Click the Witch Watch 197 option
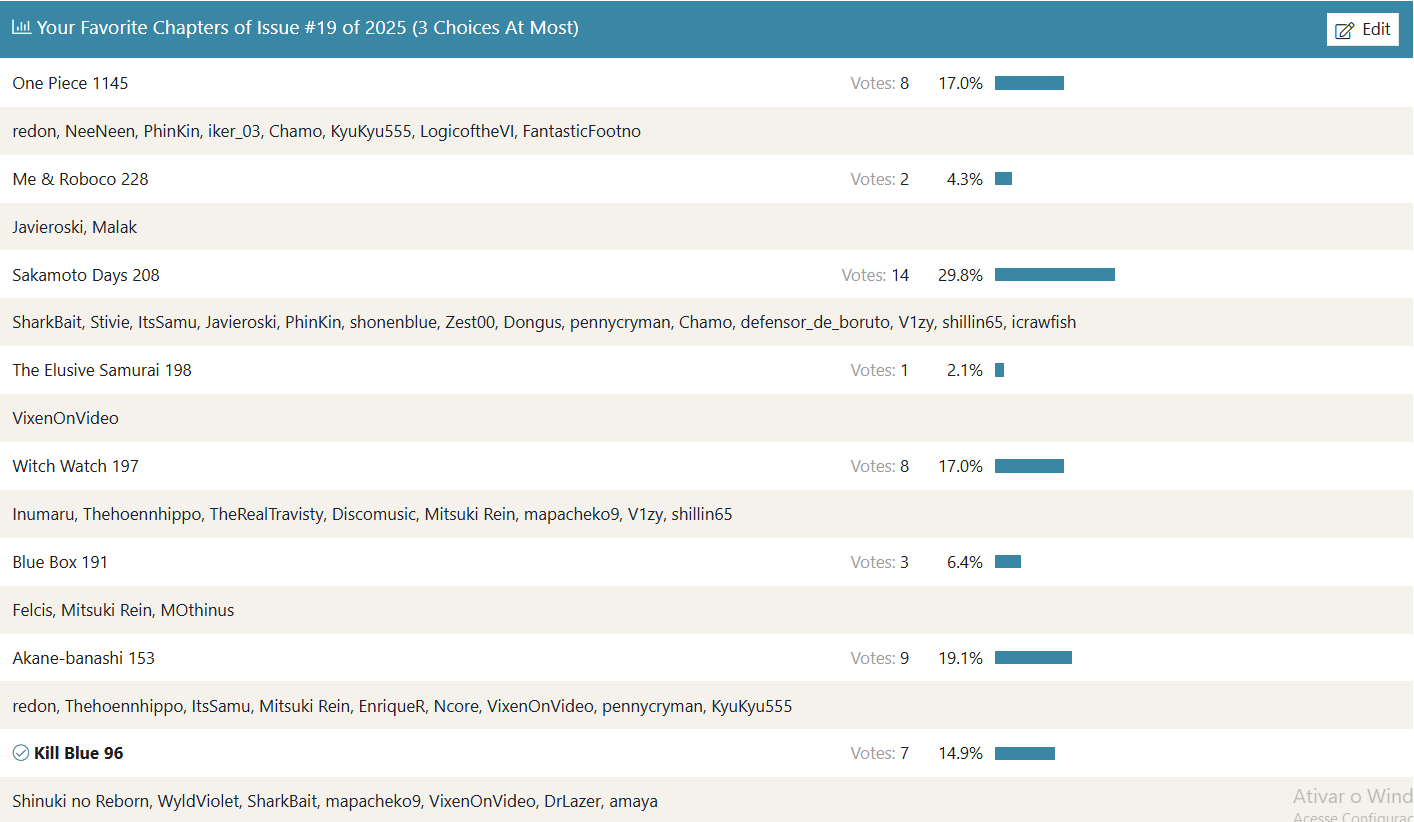1414x822 pixels. (x=76, y=466)
